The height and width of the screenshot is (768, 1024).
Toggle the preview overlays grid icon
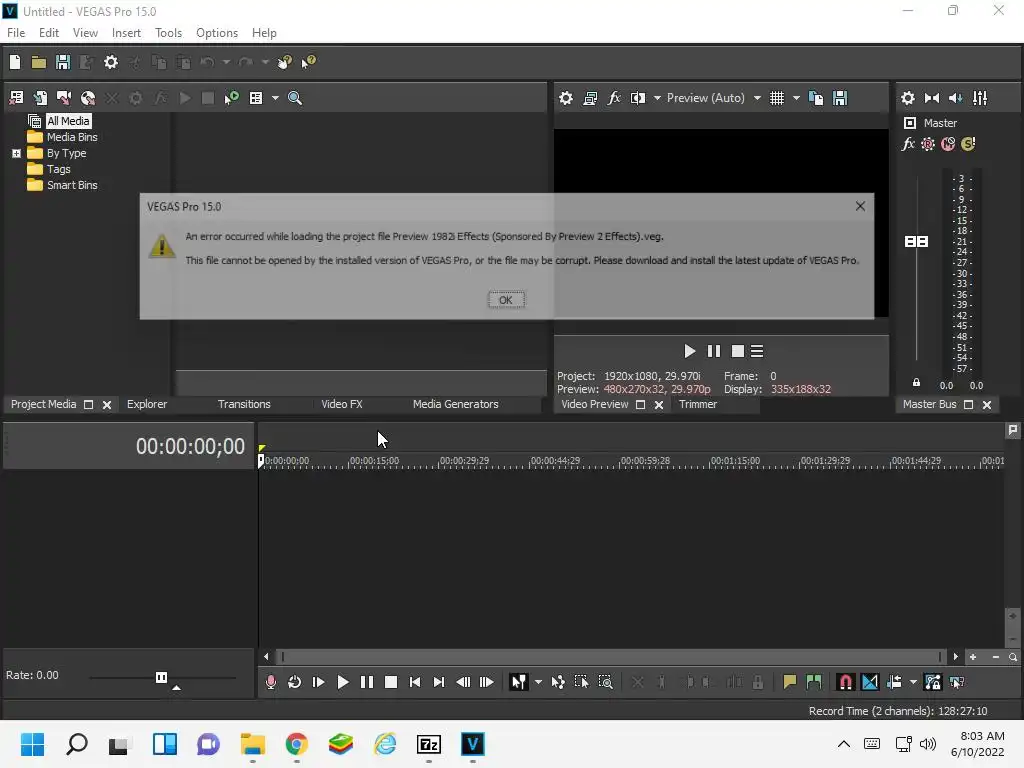click(776, 98)
